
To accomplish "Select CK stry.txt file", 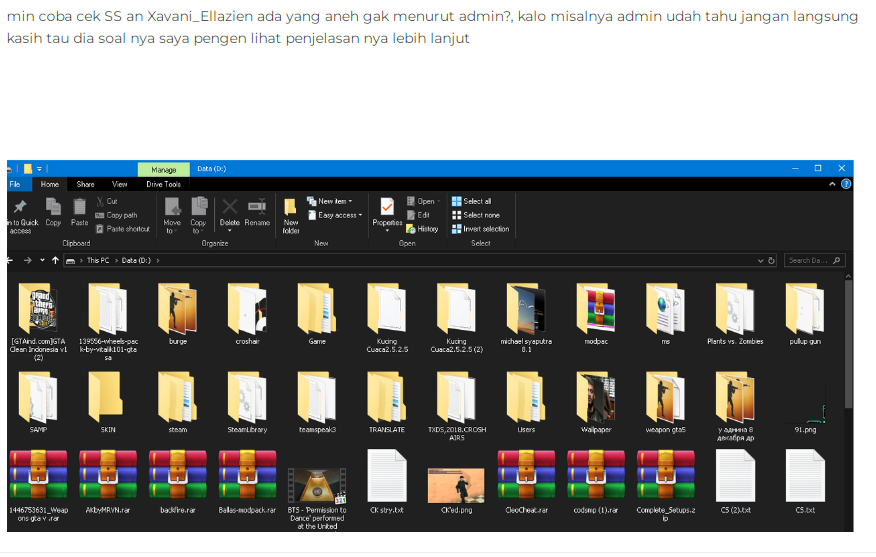I will point(387,482).
